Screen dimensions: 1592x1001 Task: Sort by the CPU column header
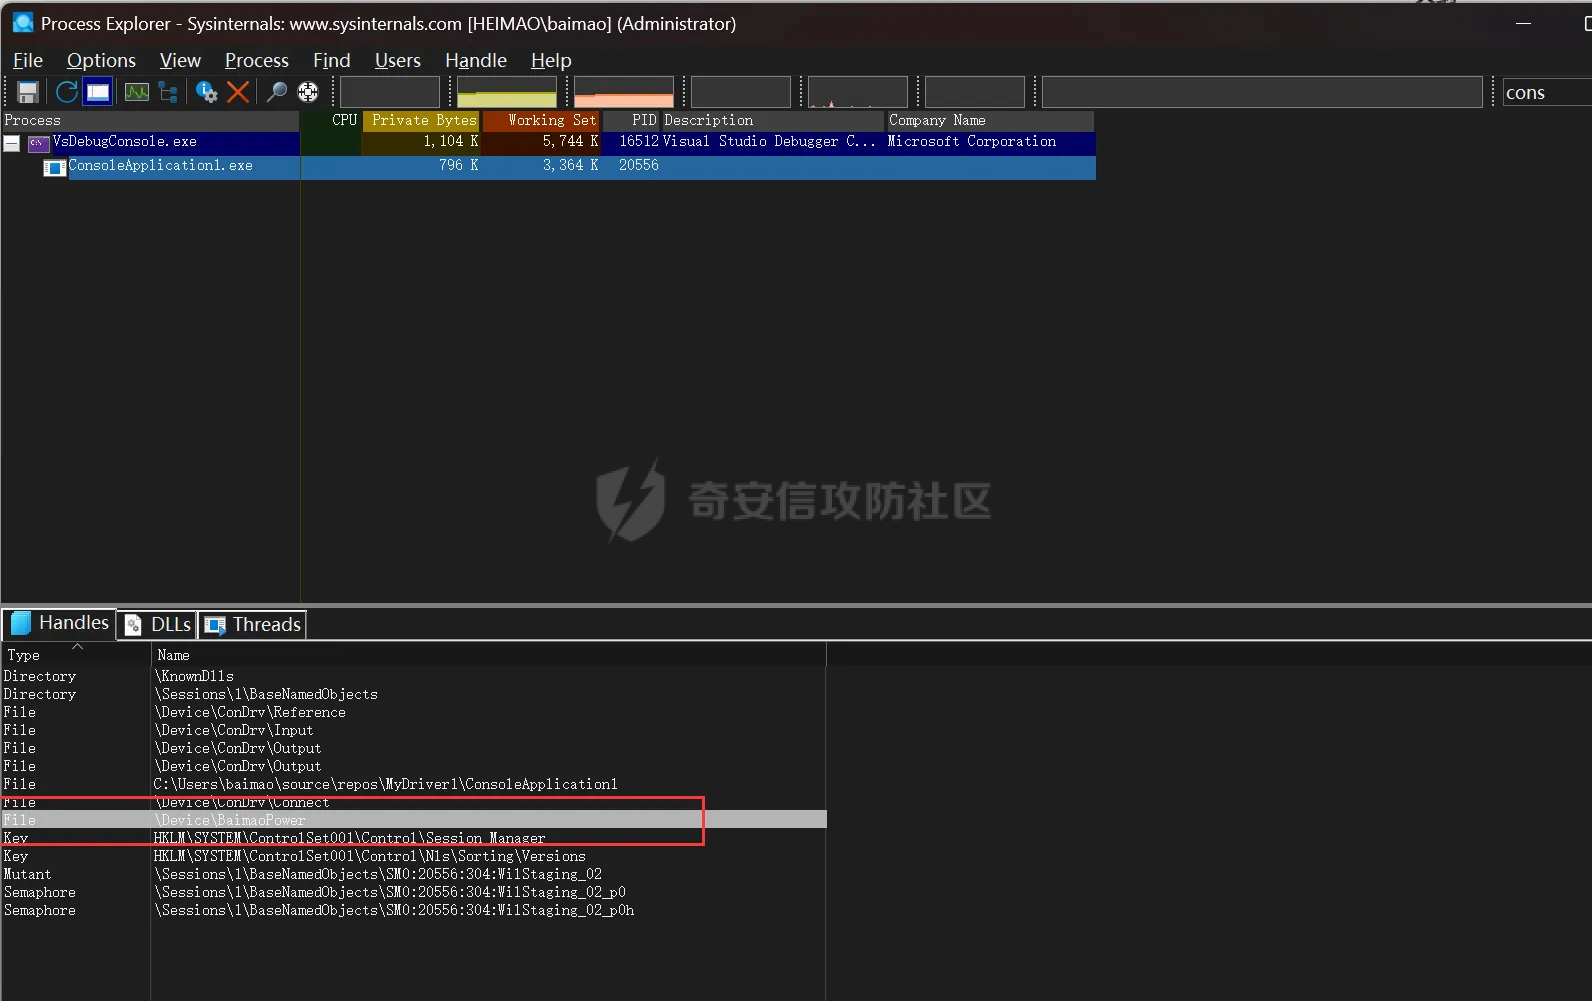coord(331,120)
